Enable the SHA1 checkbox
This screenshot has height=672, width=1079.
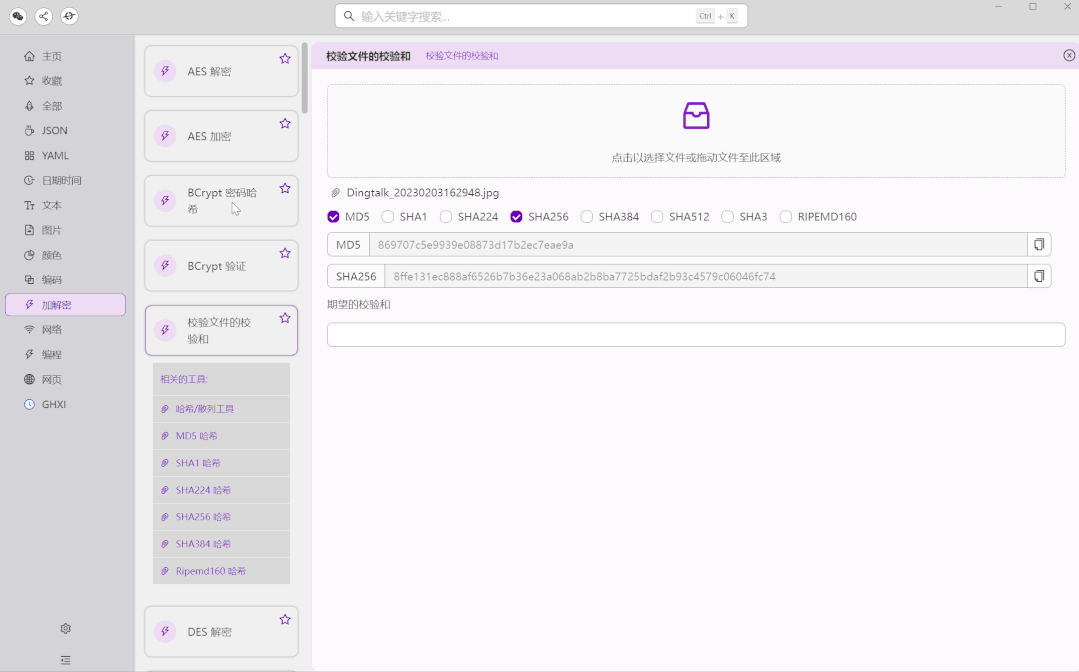[387, 217]
